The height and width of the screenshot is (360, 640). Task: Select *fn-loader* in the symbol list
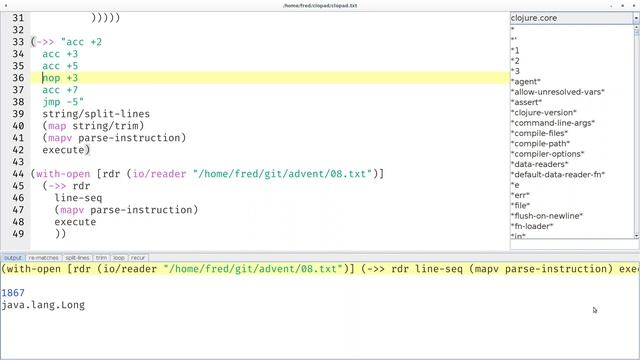tap(532, 226)
